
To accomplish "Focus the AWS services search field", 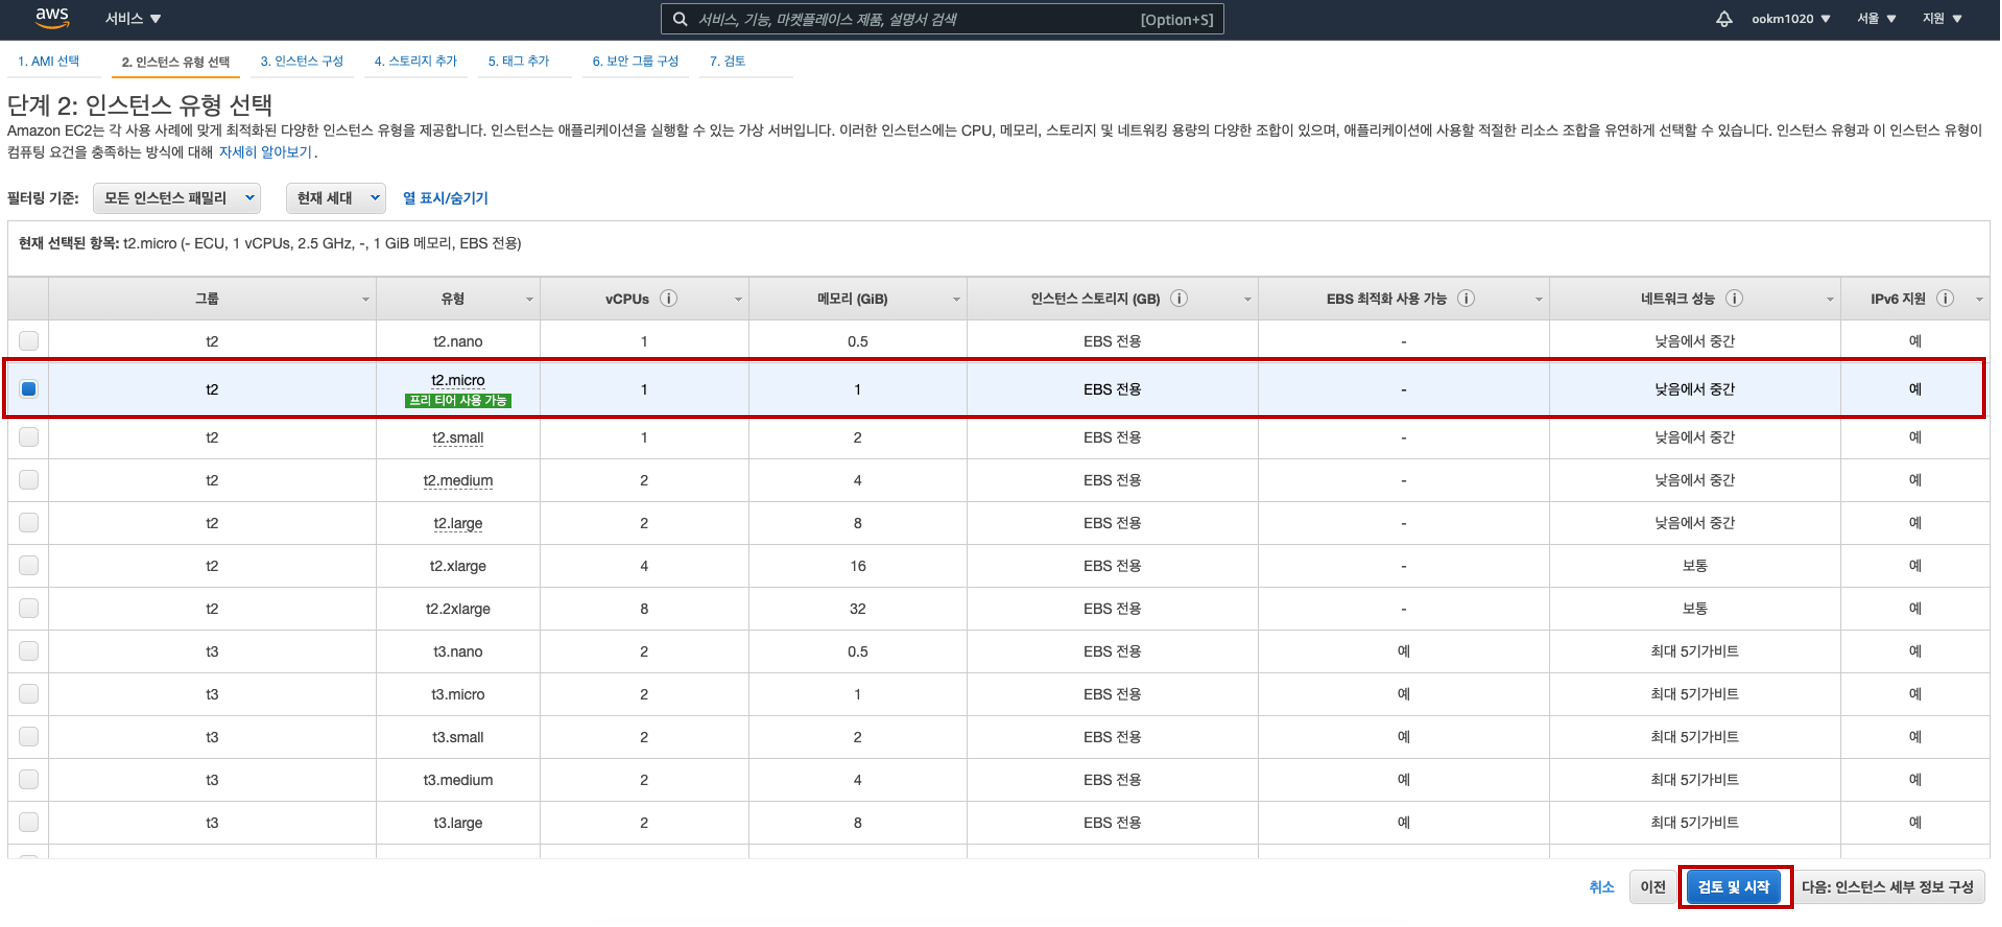I will 942,19.
